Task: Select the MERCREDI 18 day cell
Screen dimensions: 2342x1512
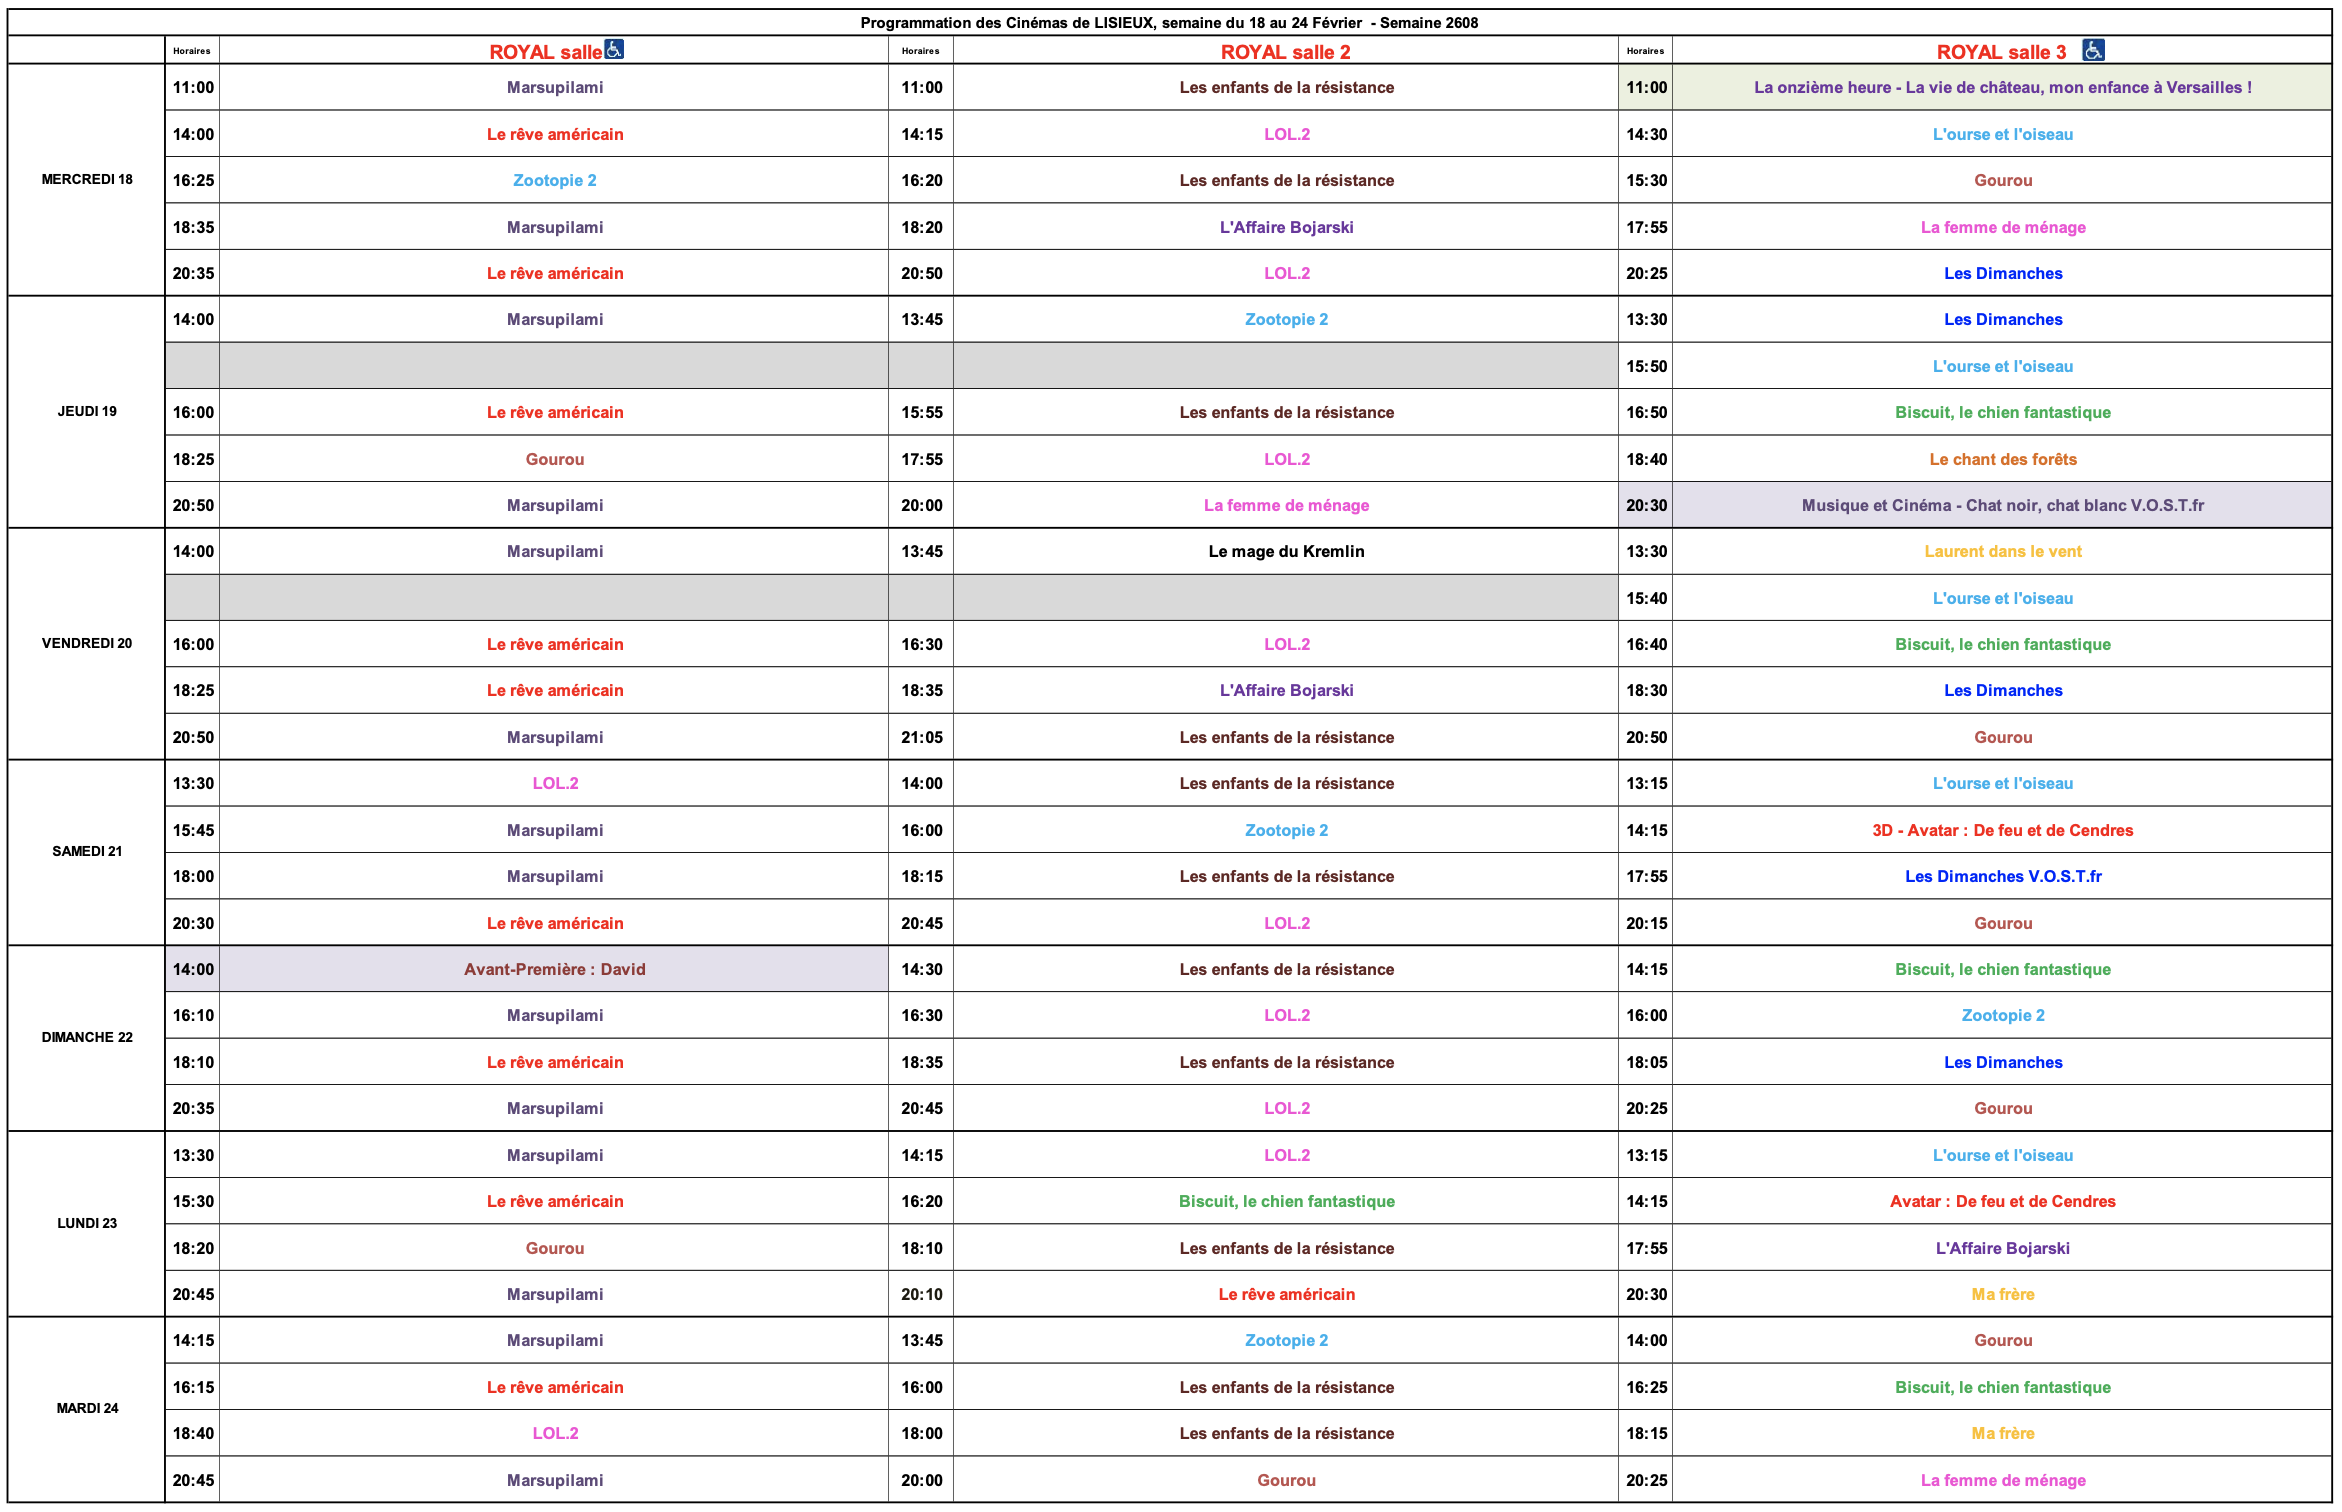Action: tap(87, 180)
